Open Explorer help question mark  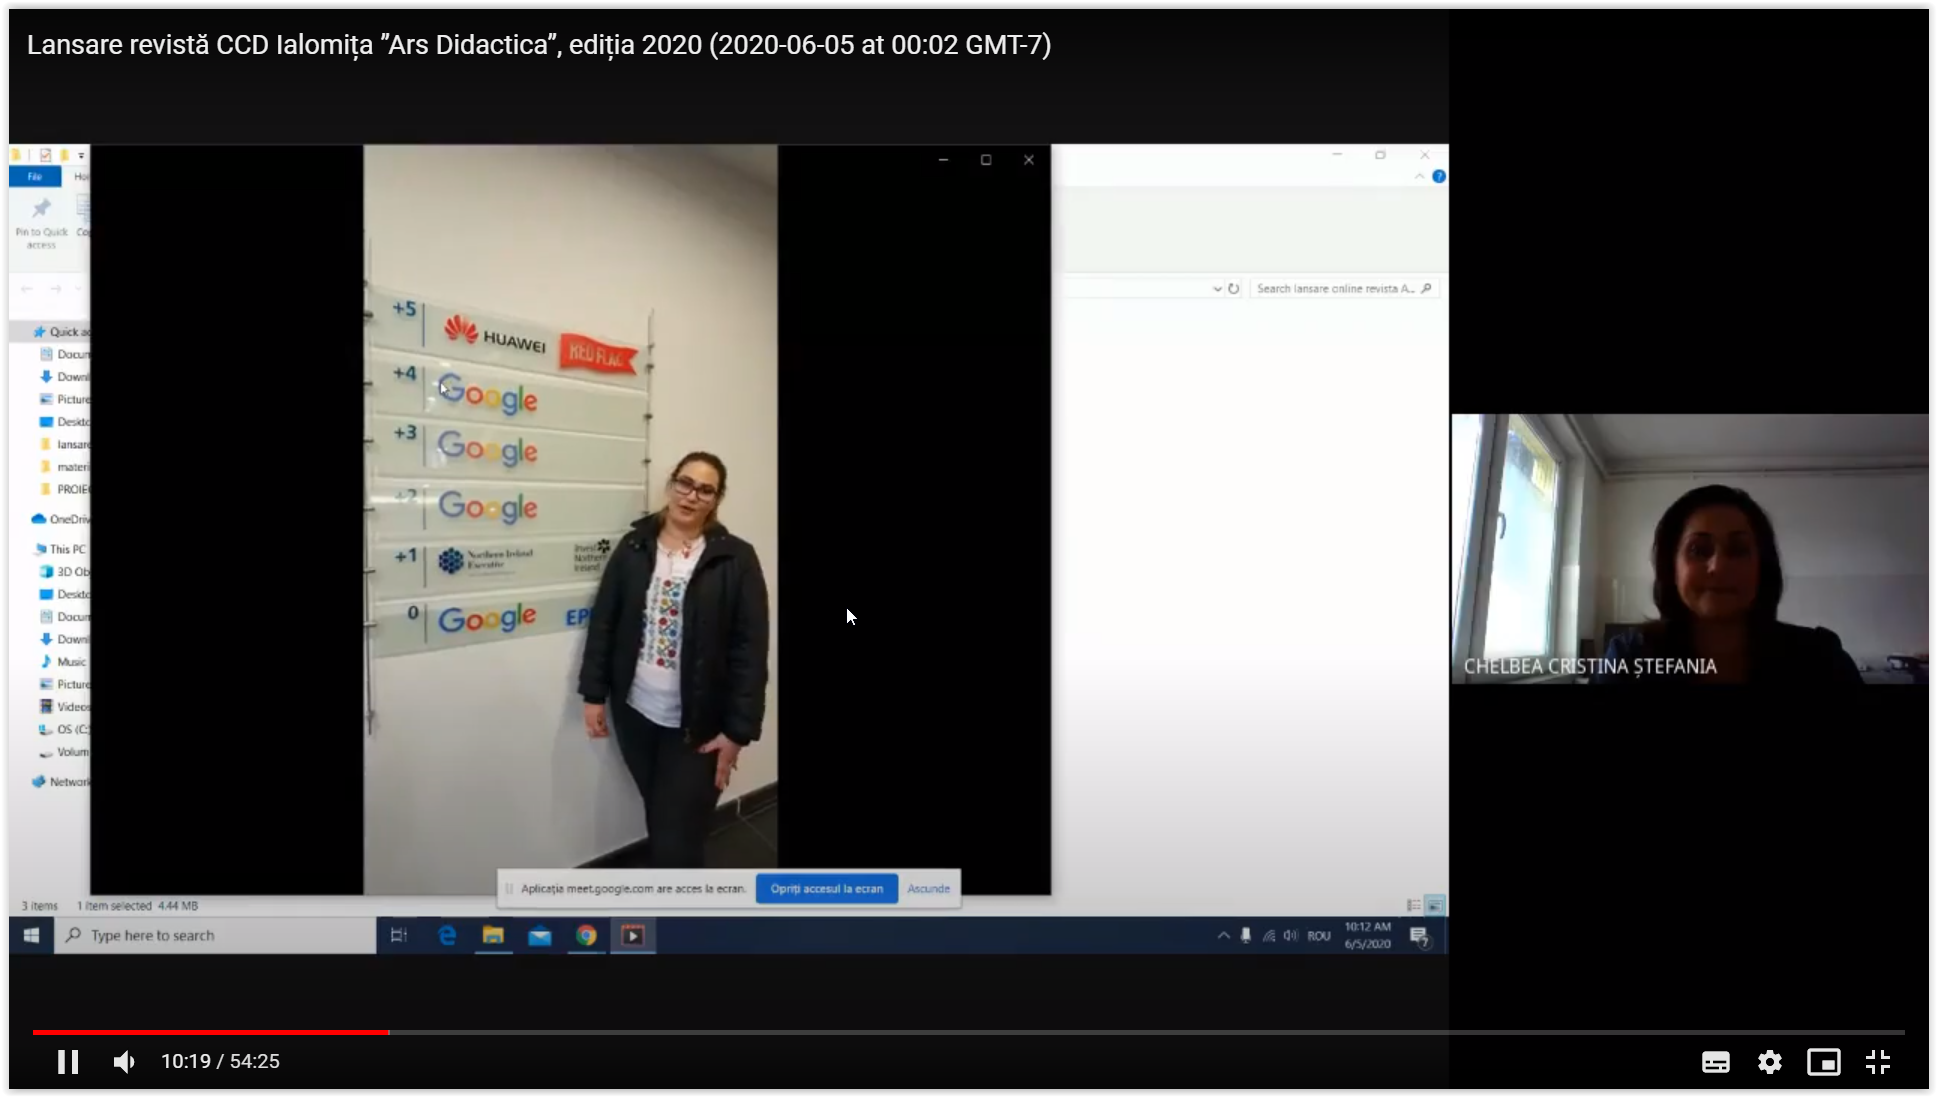1439,176
